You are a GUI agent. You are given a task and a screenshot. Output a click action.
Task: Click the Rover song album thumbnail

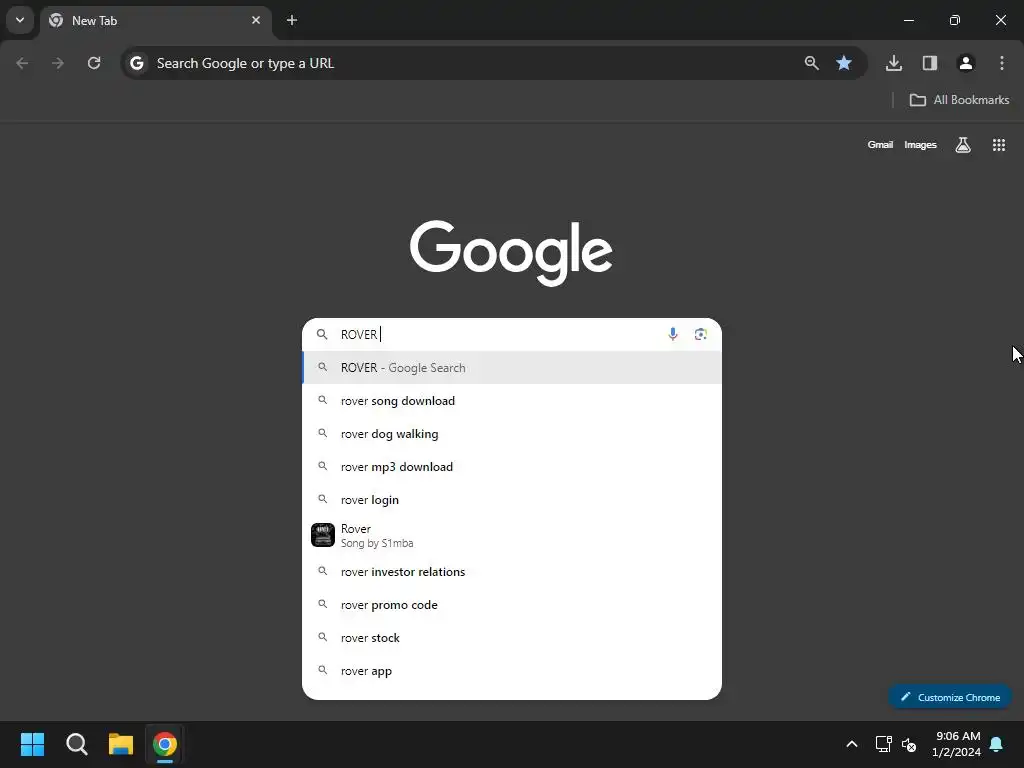click(x=323, y=535)
